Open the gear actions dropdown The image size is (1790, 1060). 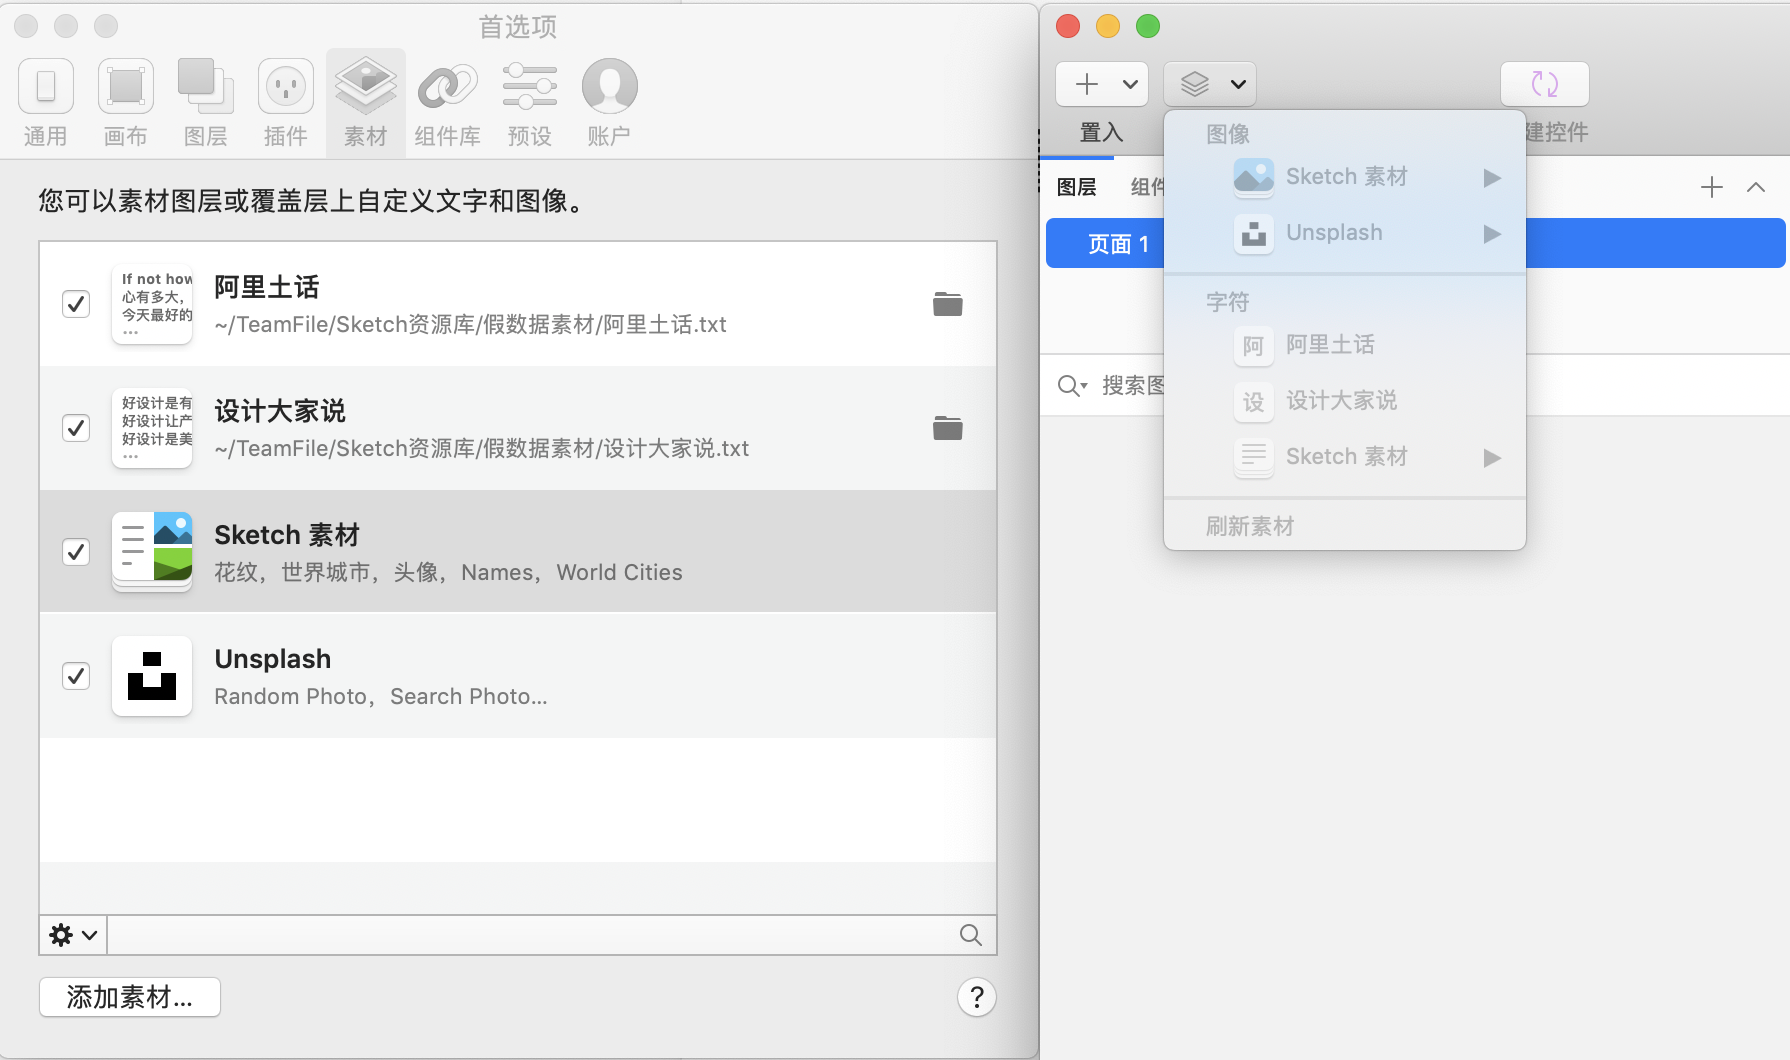click(74, 935)
